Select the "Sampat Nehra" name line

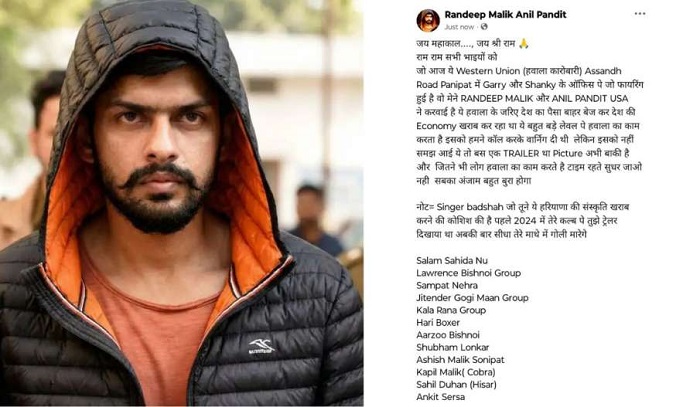(x=447, y=285)
